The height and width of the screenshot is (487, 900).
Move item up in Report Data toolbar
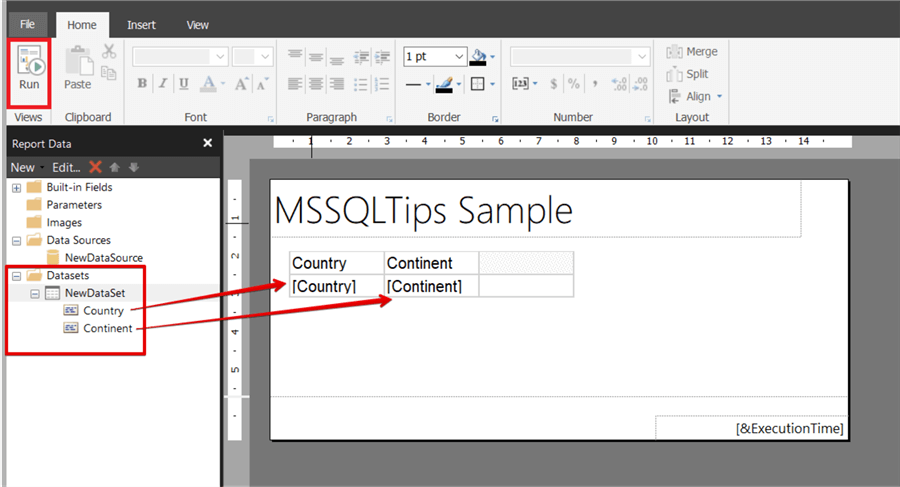[x=115, y=167]
